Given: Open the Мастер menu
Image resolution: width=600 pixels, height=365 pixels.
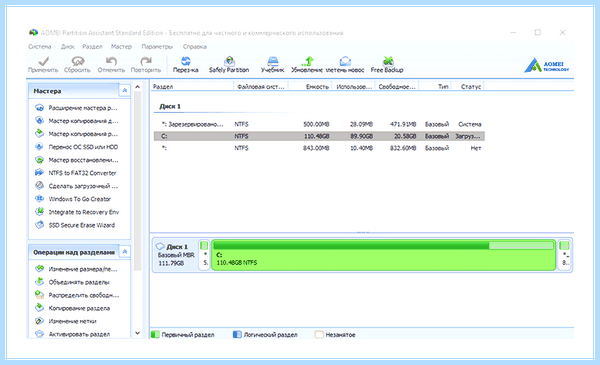Looking at the screenshot, I should 121,47.
